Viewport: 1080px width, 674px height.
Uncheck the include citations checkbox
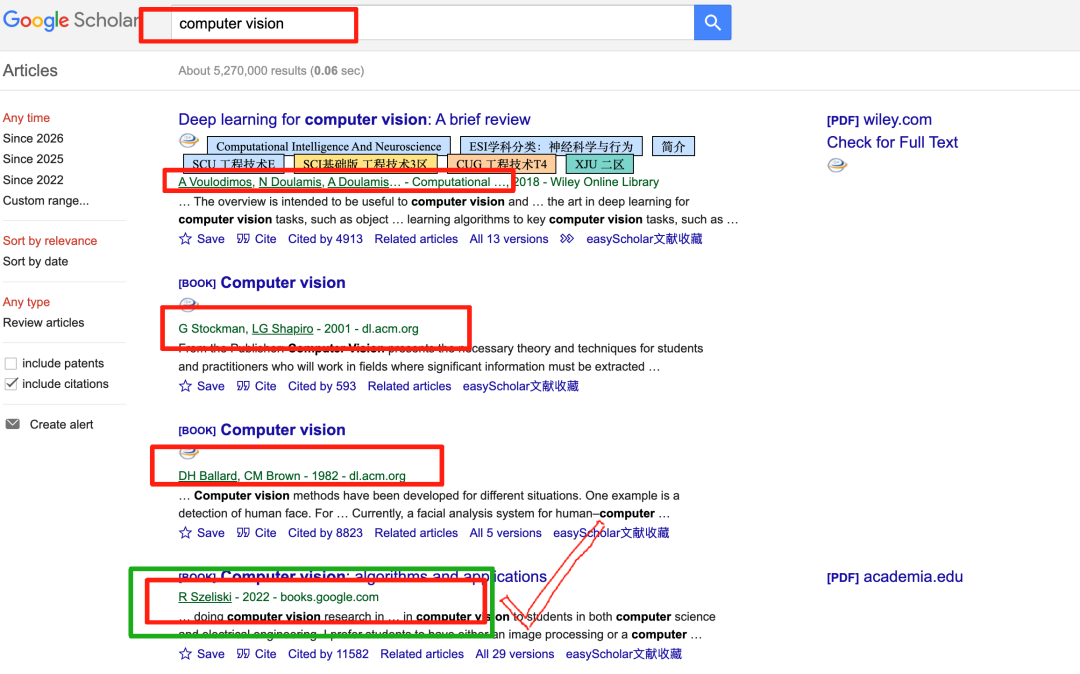coord(11,384)
